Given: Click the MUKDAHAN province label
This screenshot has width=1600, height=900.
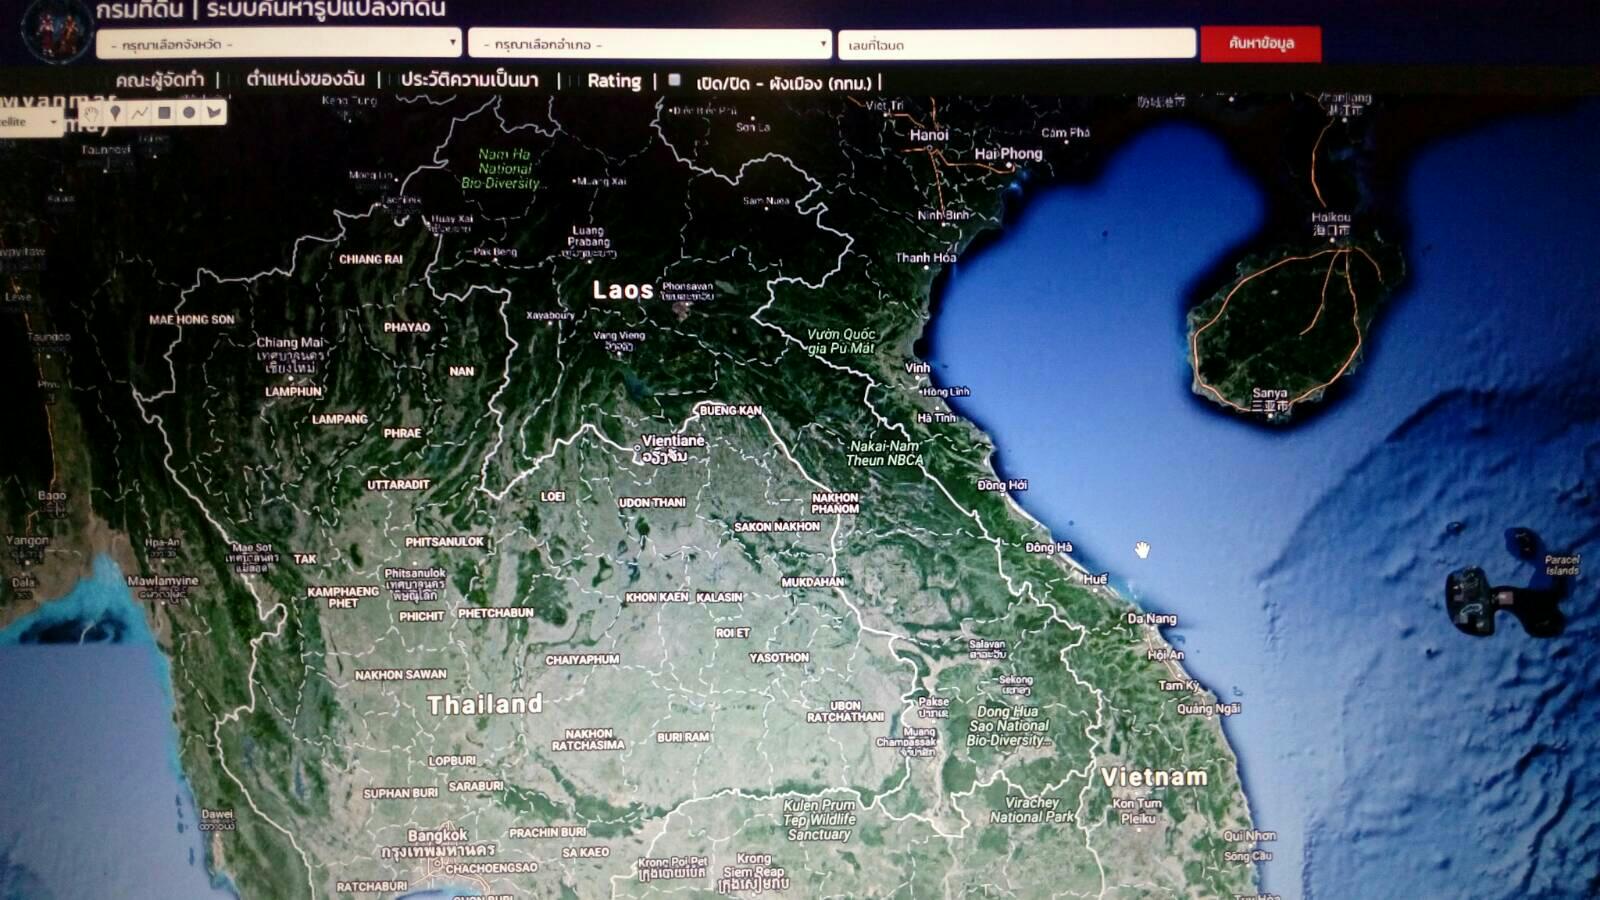Looking at the screenshot, I should click(812, 582).
